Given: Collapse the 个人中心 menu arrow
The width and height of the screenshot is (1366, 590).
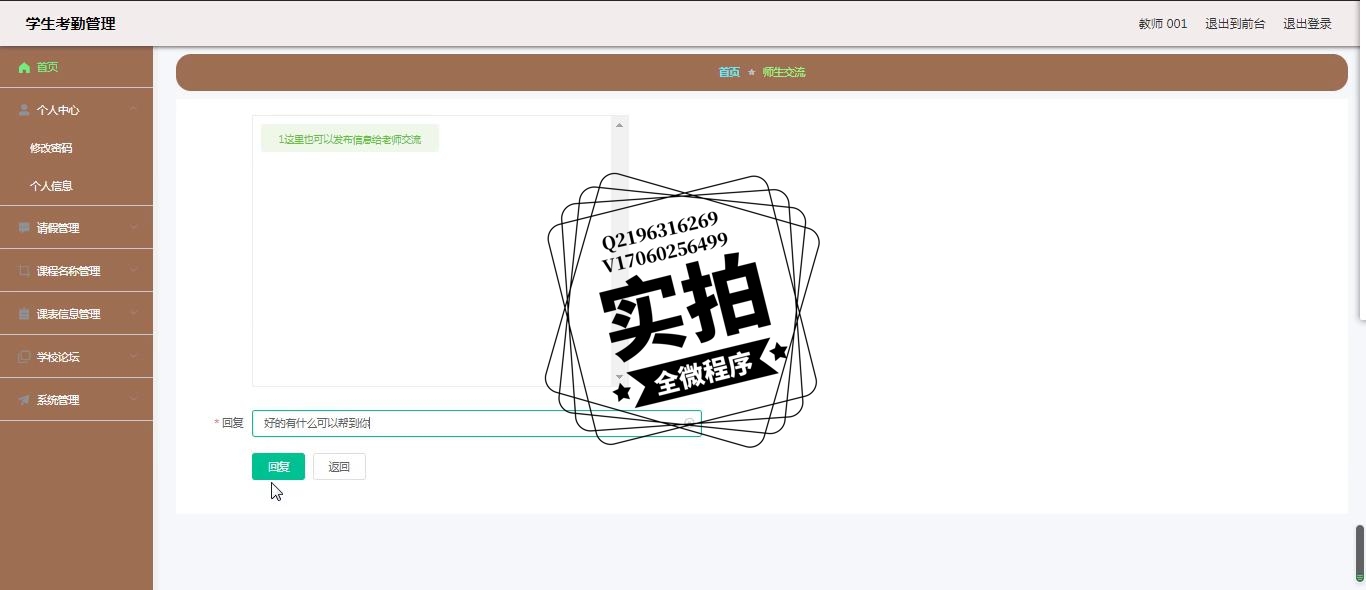Looking at the screenshot, I should point(133,110).
